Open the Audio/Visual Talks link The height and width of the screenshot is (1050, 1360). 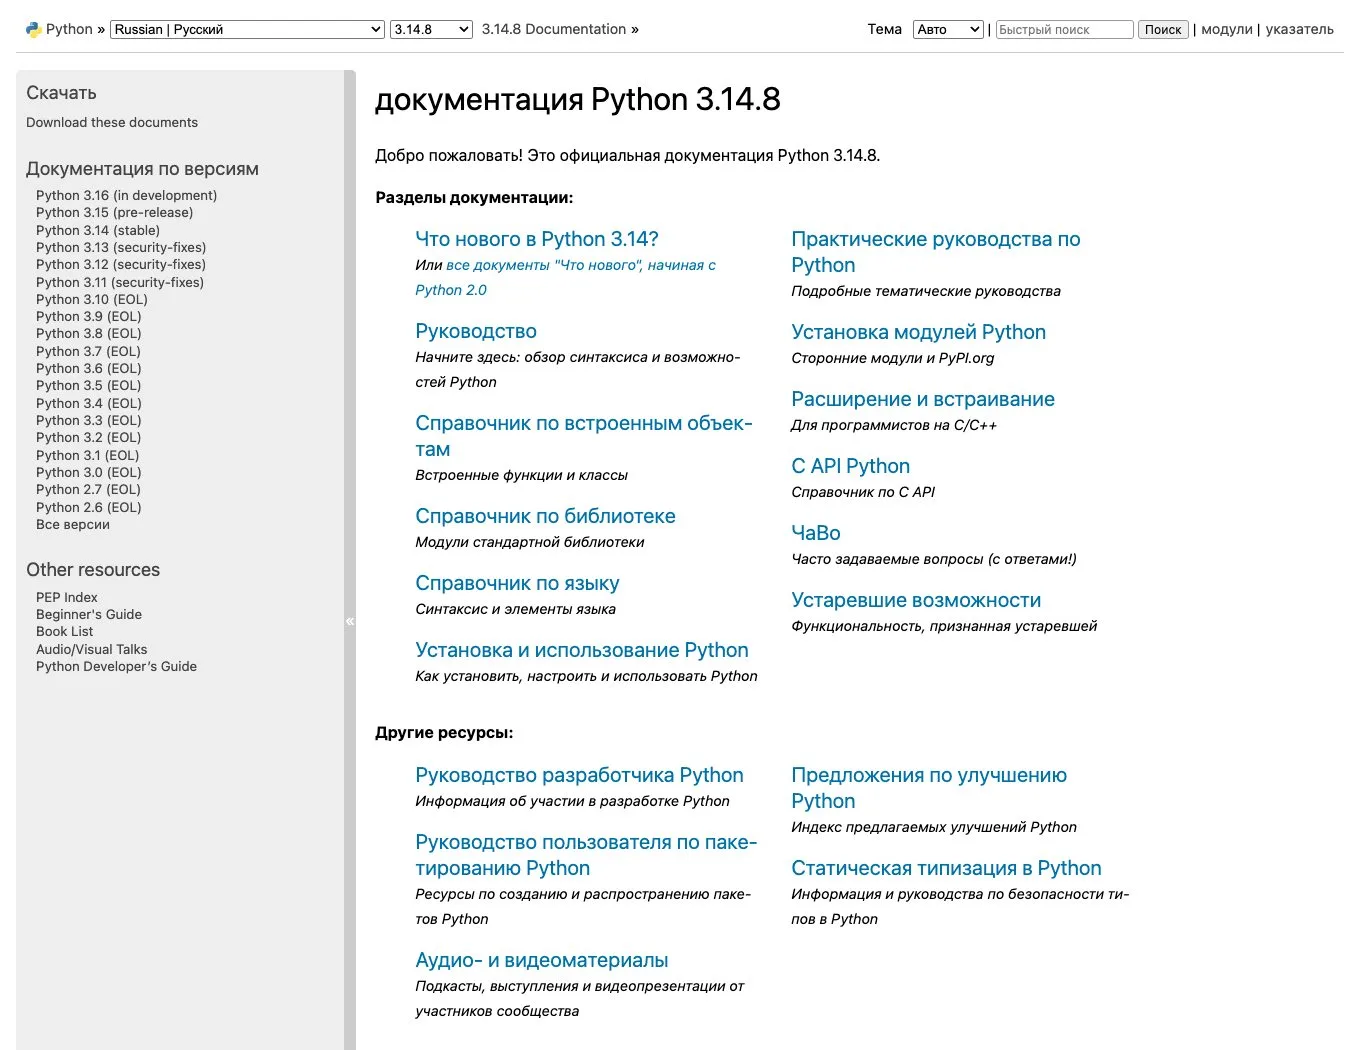click(92, 649)
